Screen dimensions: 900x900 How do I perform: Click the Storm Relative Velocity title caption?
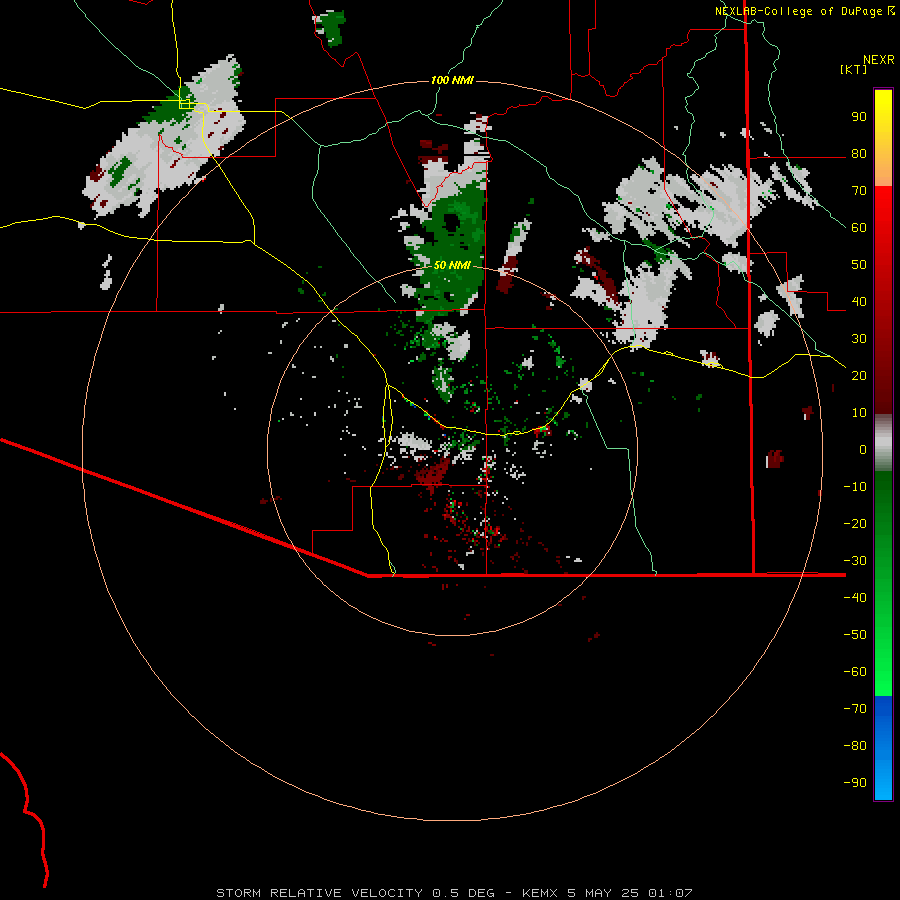click(454, 893)
